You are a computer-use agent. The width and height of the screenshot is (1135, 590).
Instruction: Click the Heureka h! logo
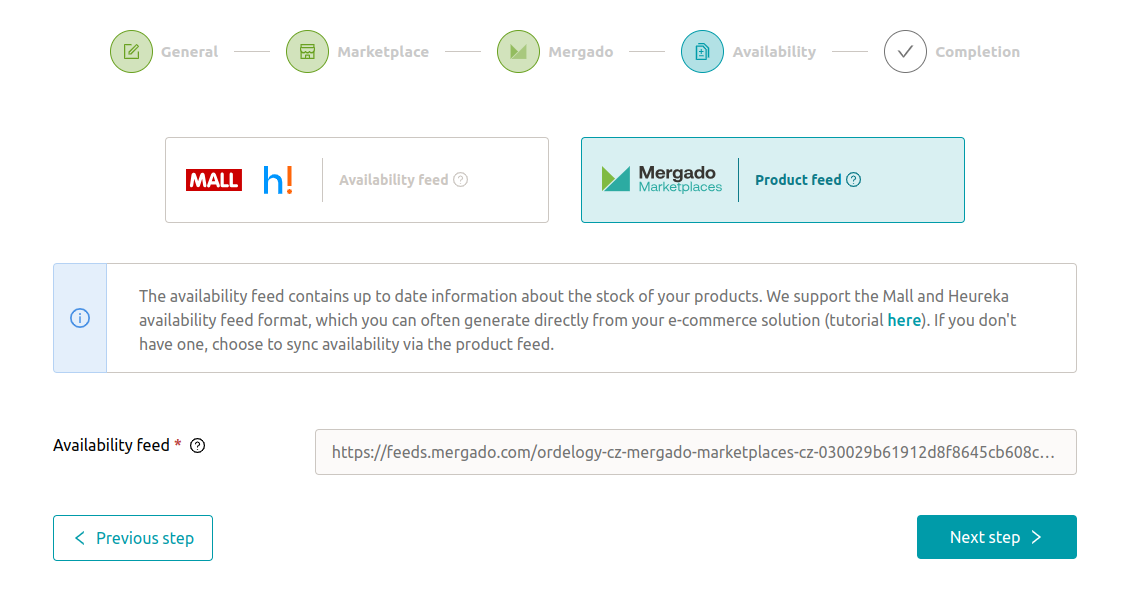(x=278, y=180)
